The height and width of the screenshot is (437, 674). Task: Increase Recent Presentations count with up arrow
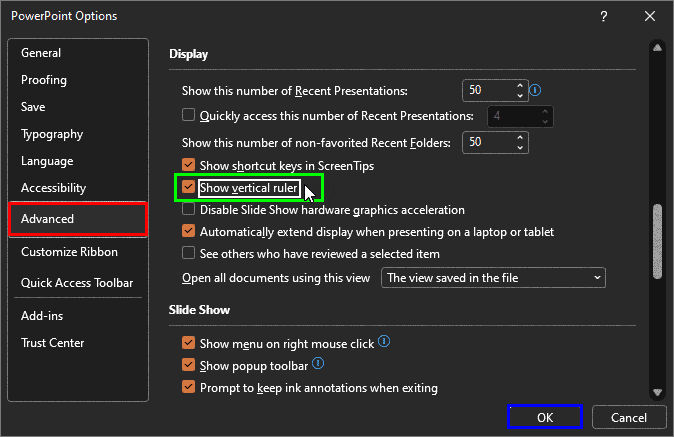tap(520, 86)
